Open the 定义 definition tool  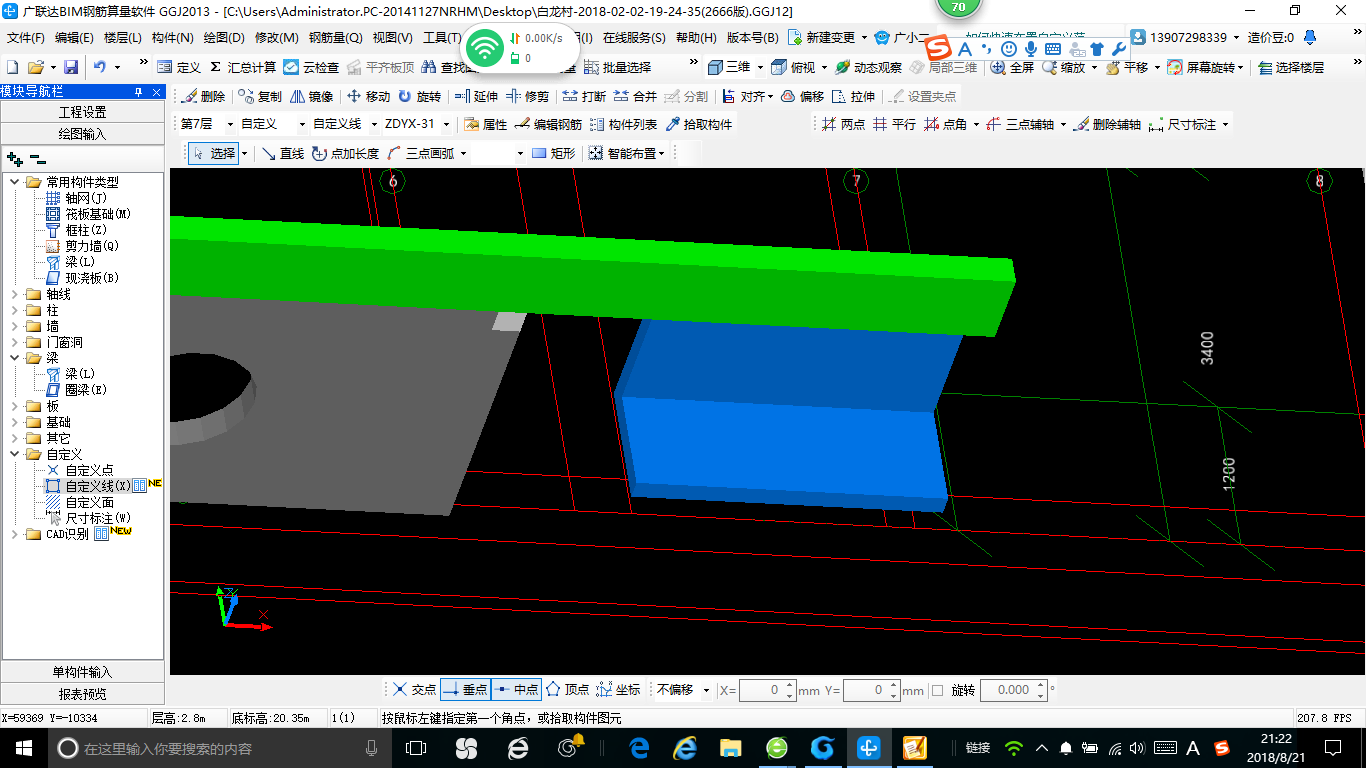180,67
